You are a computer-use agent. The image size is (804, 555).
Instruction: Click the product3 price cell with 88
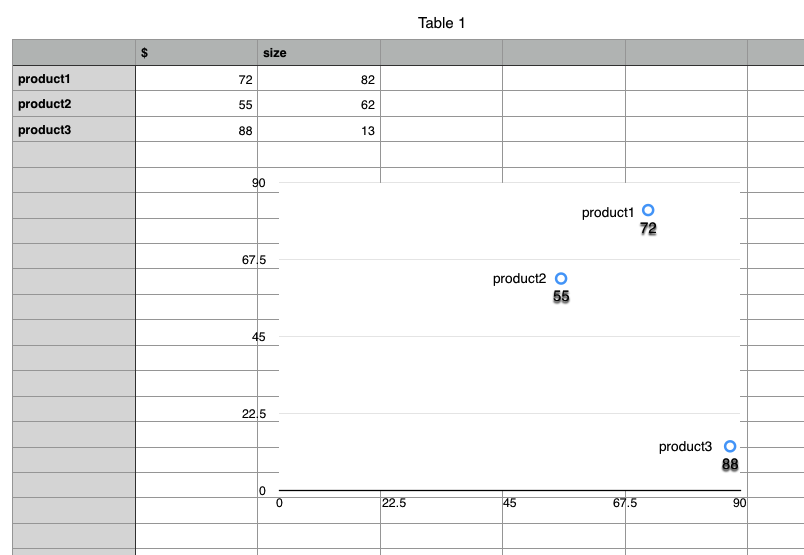[x=196, y=130]
